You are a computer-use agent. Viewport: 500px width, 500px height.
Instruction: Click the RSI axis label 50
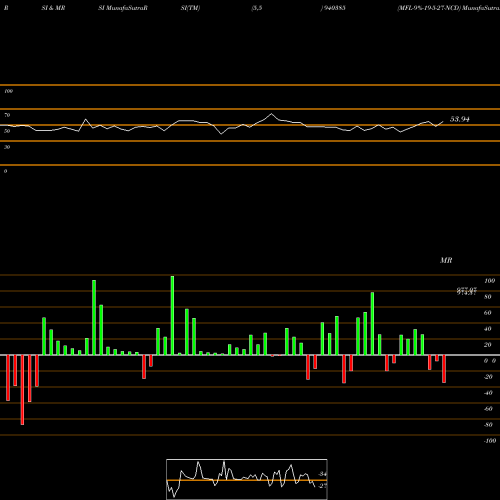pyautogui.click(x=7, y=131)
